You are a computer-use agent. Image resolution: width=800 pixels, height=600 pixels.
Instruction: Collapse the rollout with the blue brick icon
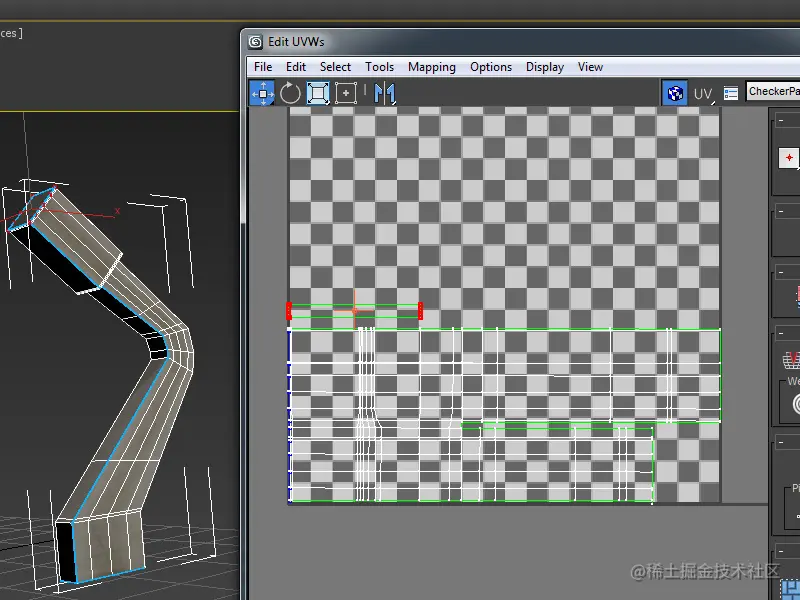(781, 552)
